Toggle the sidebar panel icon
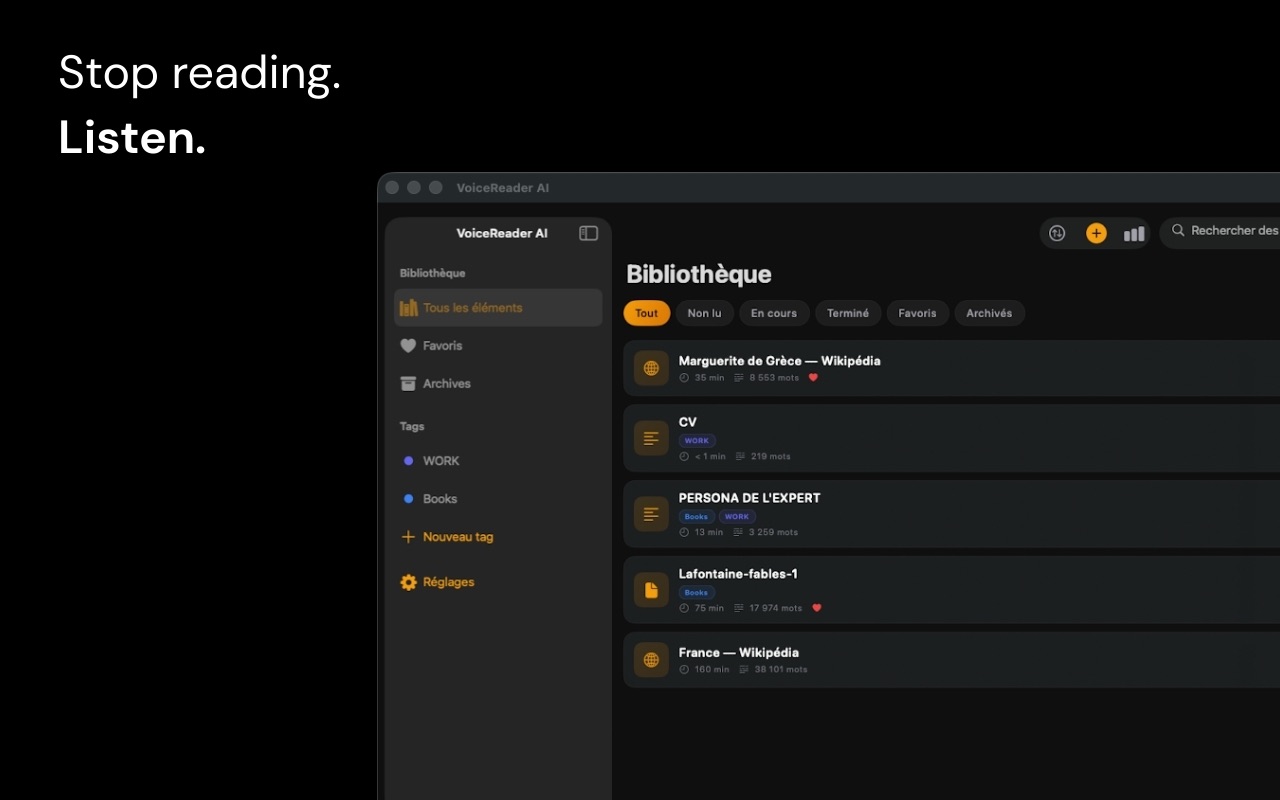 588,233
